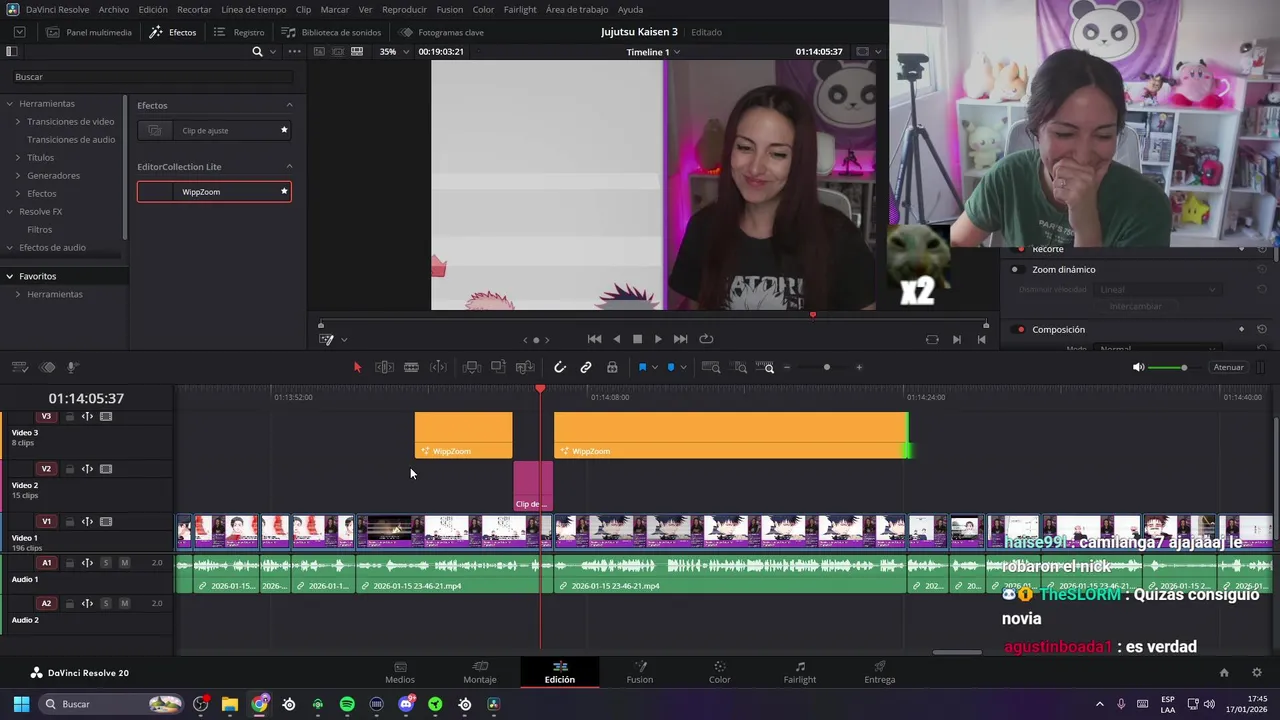Select the arrow Selection mode tool

coord(357,367)
